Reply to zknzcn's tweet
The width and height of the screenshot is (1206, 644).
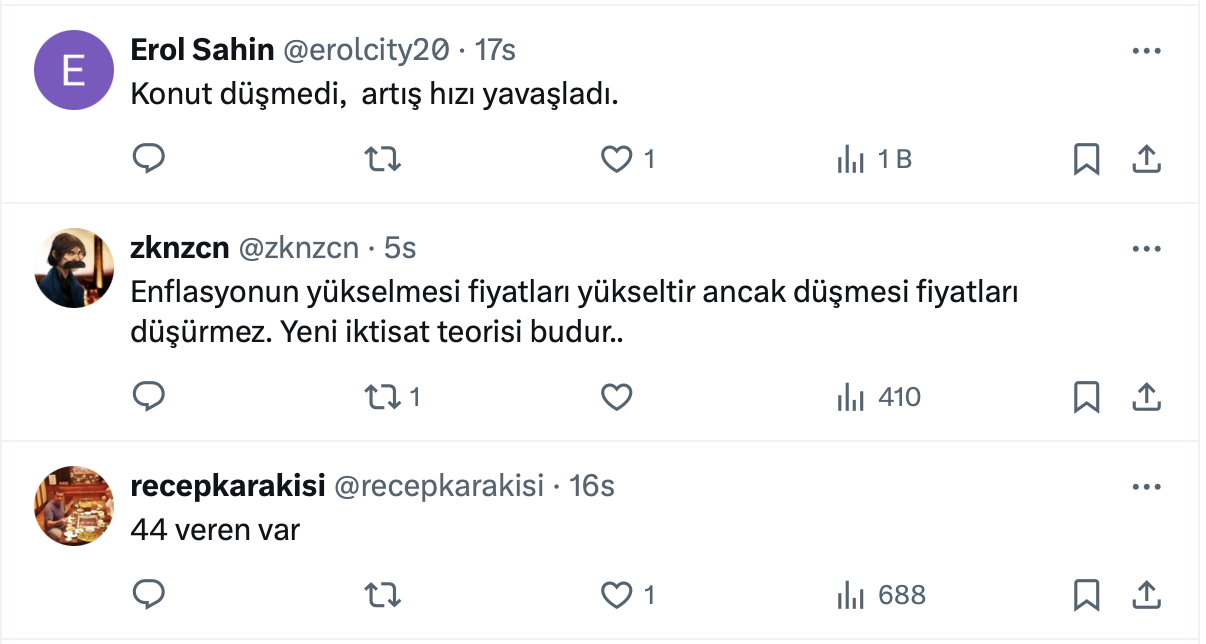tap(149, 397)
